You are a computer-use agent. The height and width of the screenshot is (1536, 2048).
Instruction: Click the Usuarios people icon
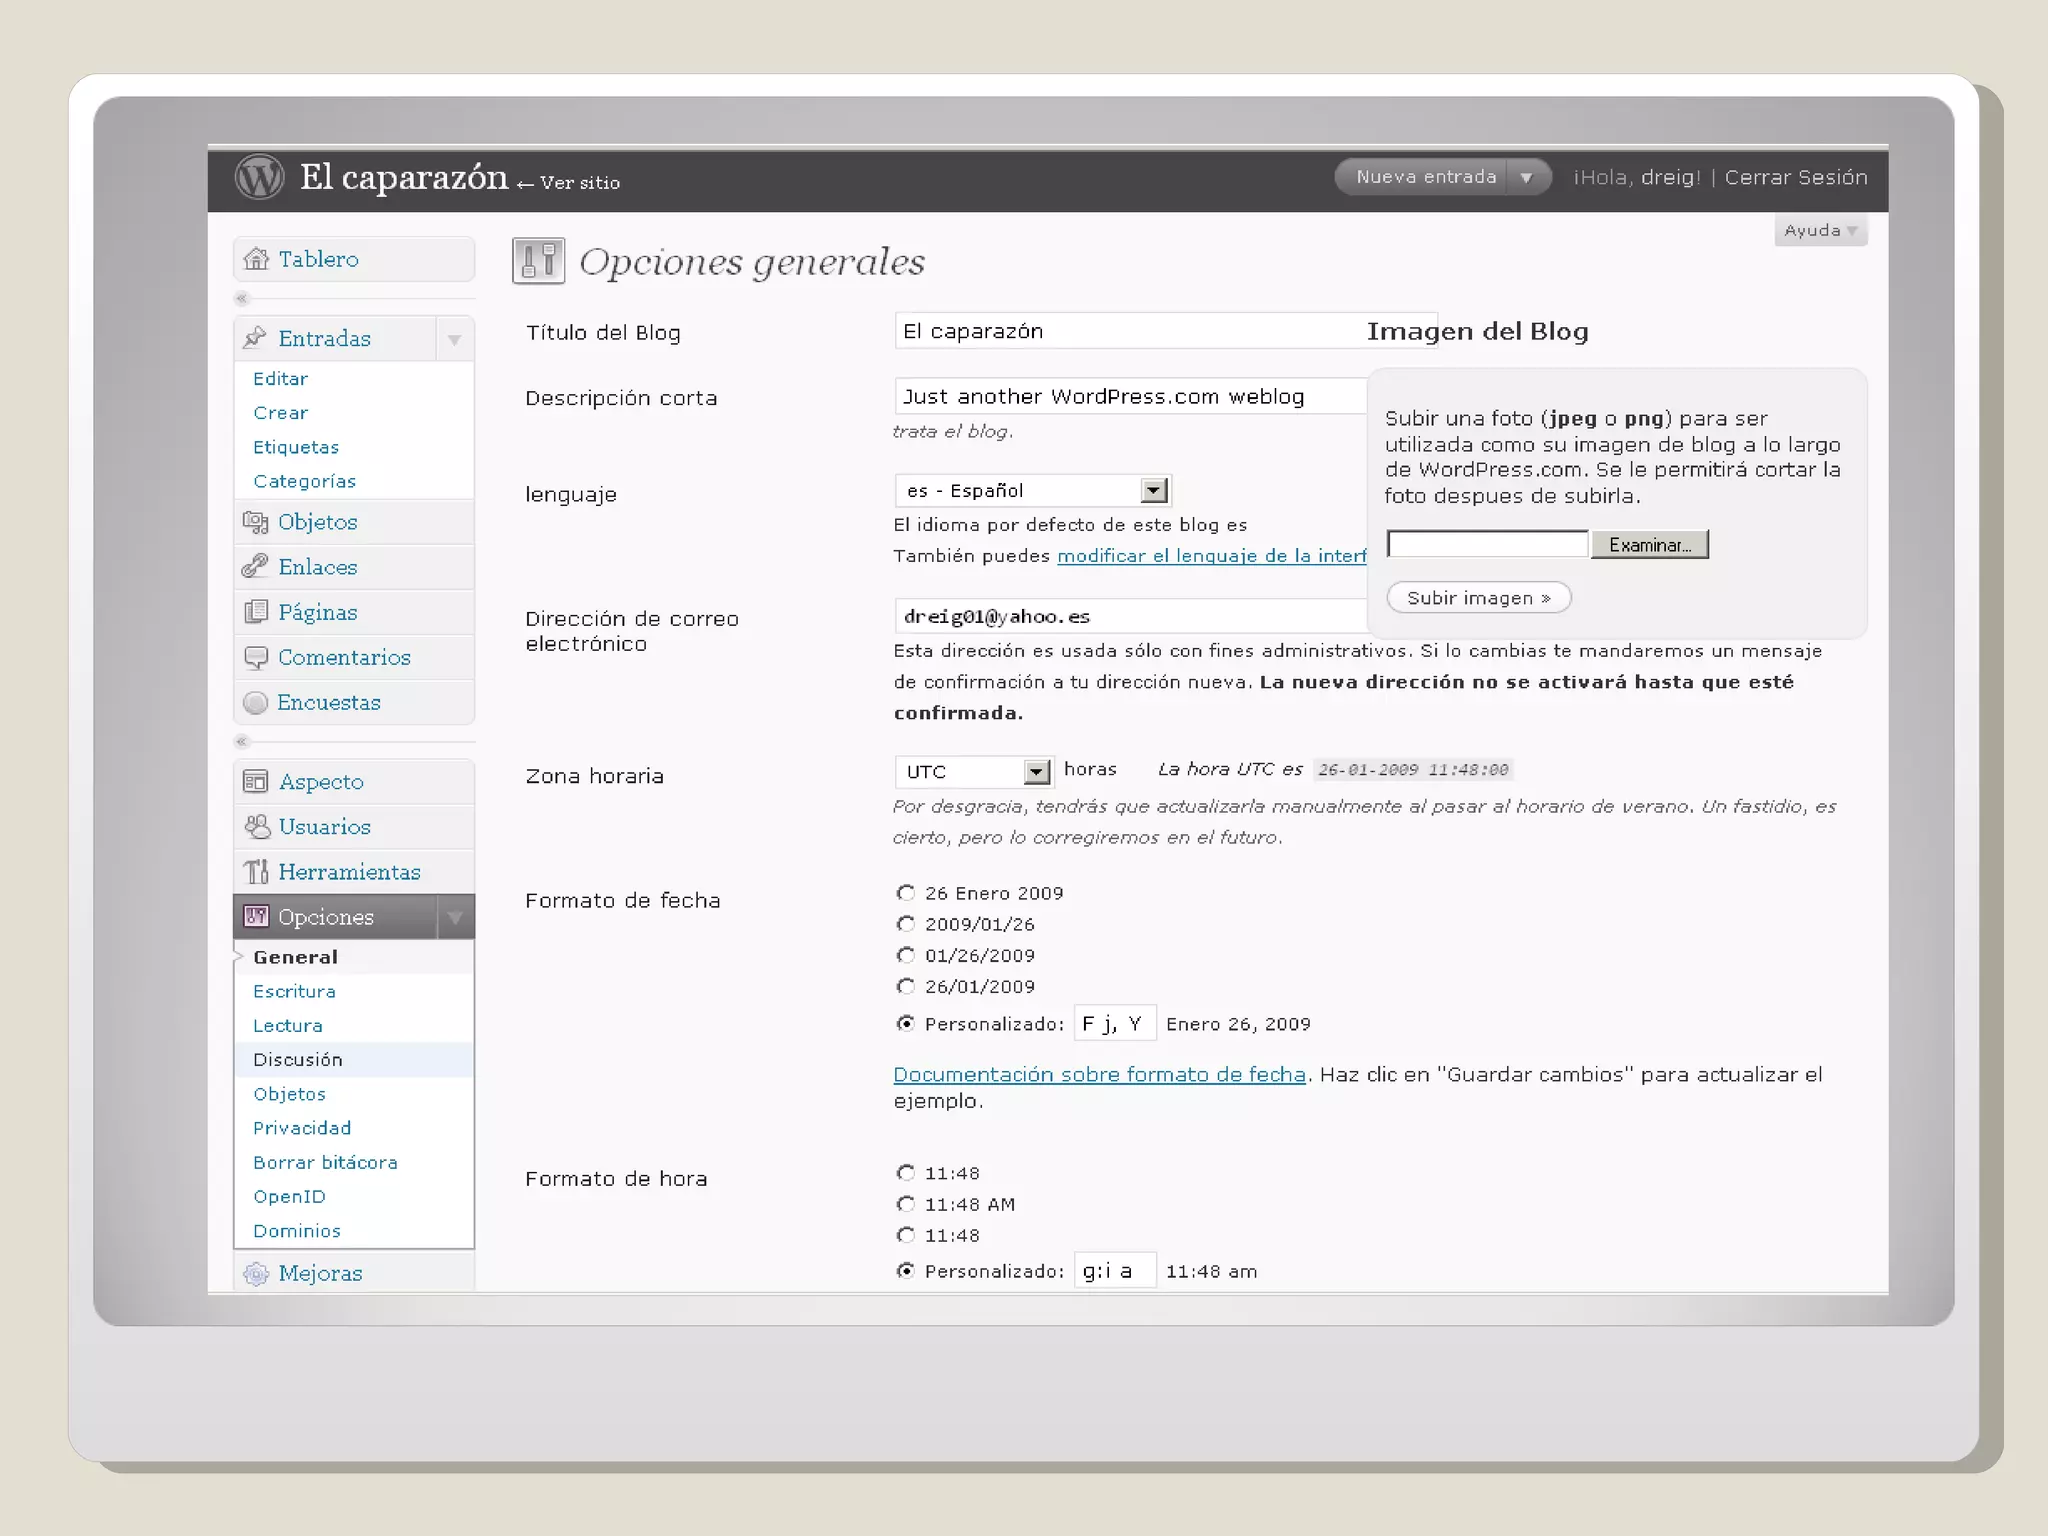coord(257,826)
